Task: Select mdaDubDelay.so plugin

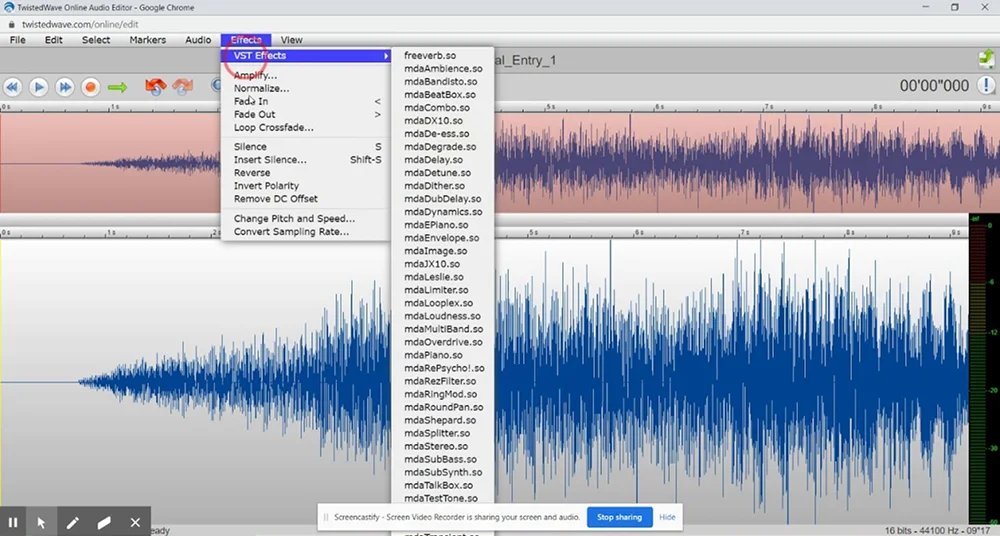Action: [x=443, y=198]
